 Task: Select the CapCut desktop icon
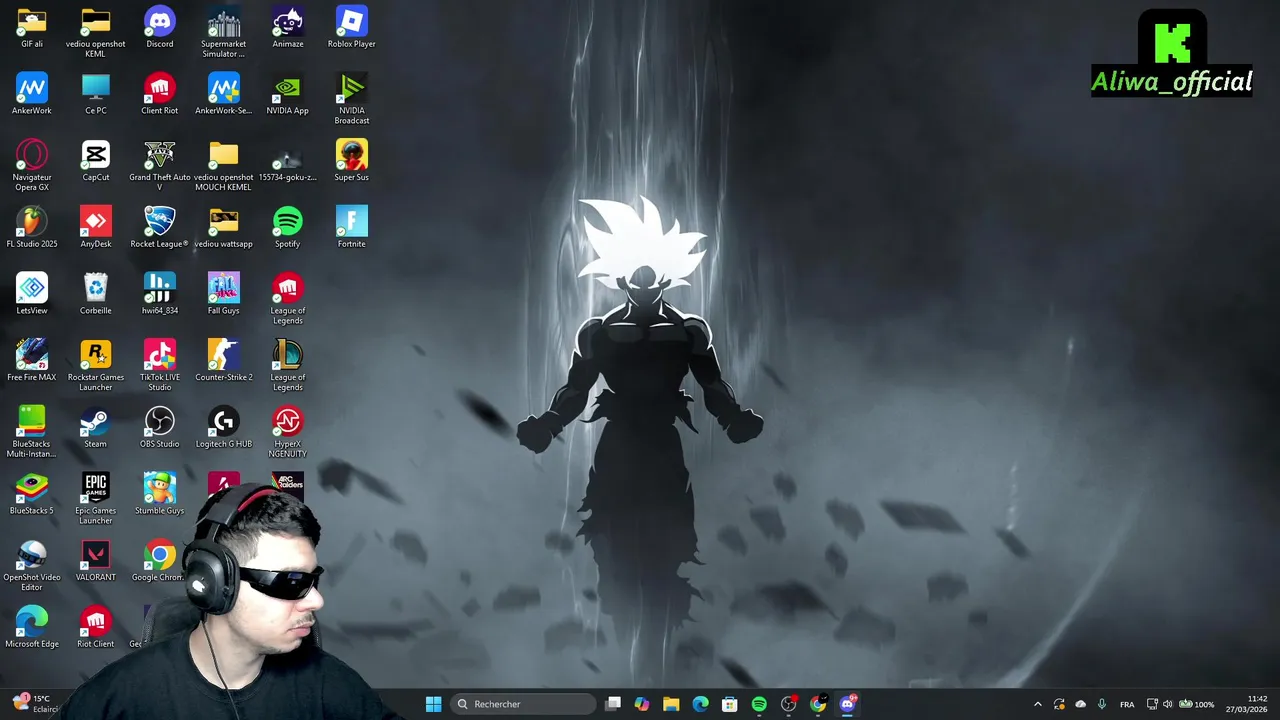pos(96,161)
